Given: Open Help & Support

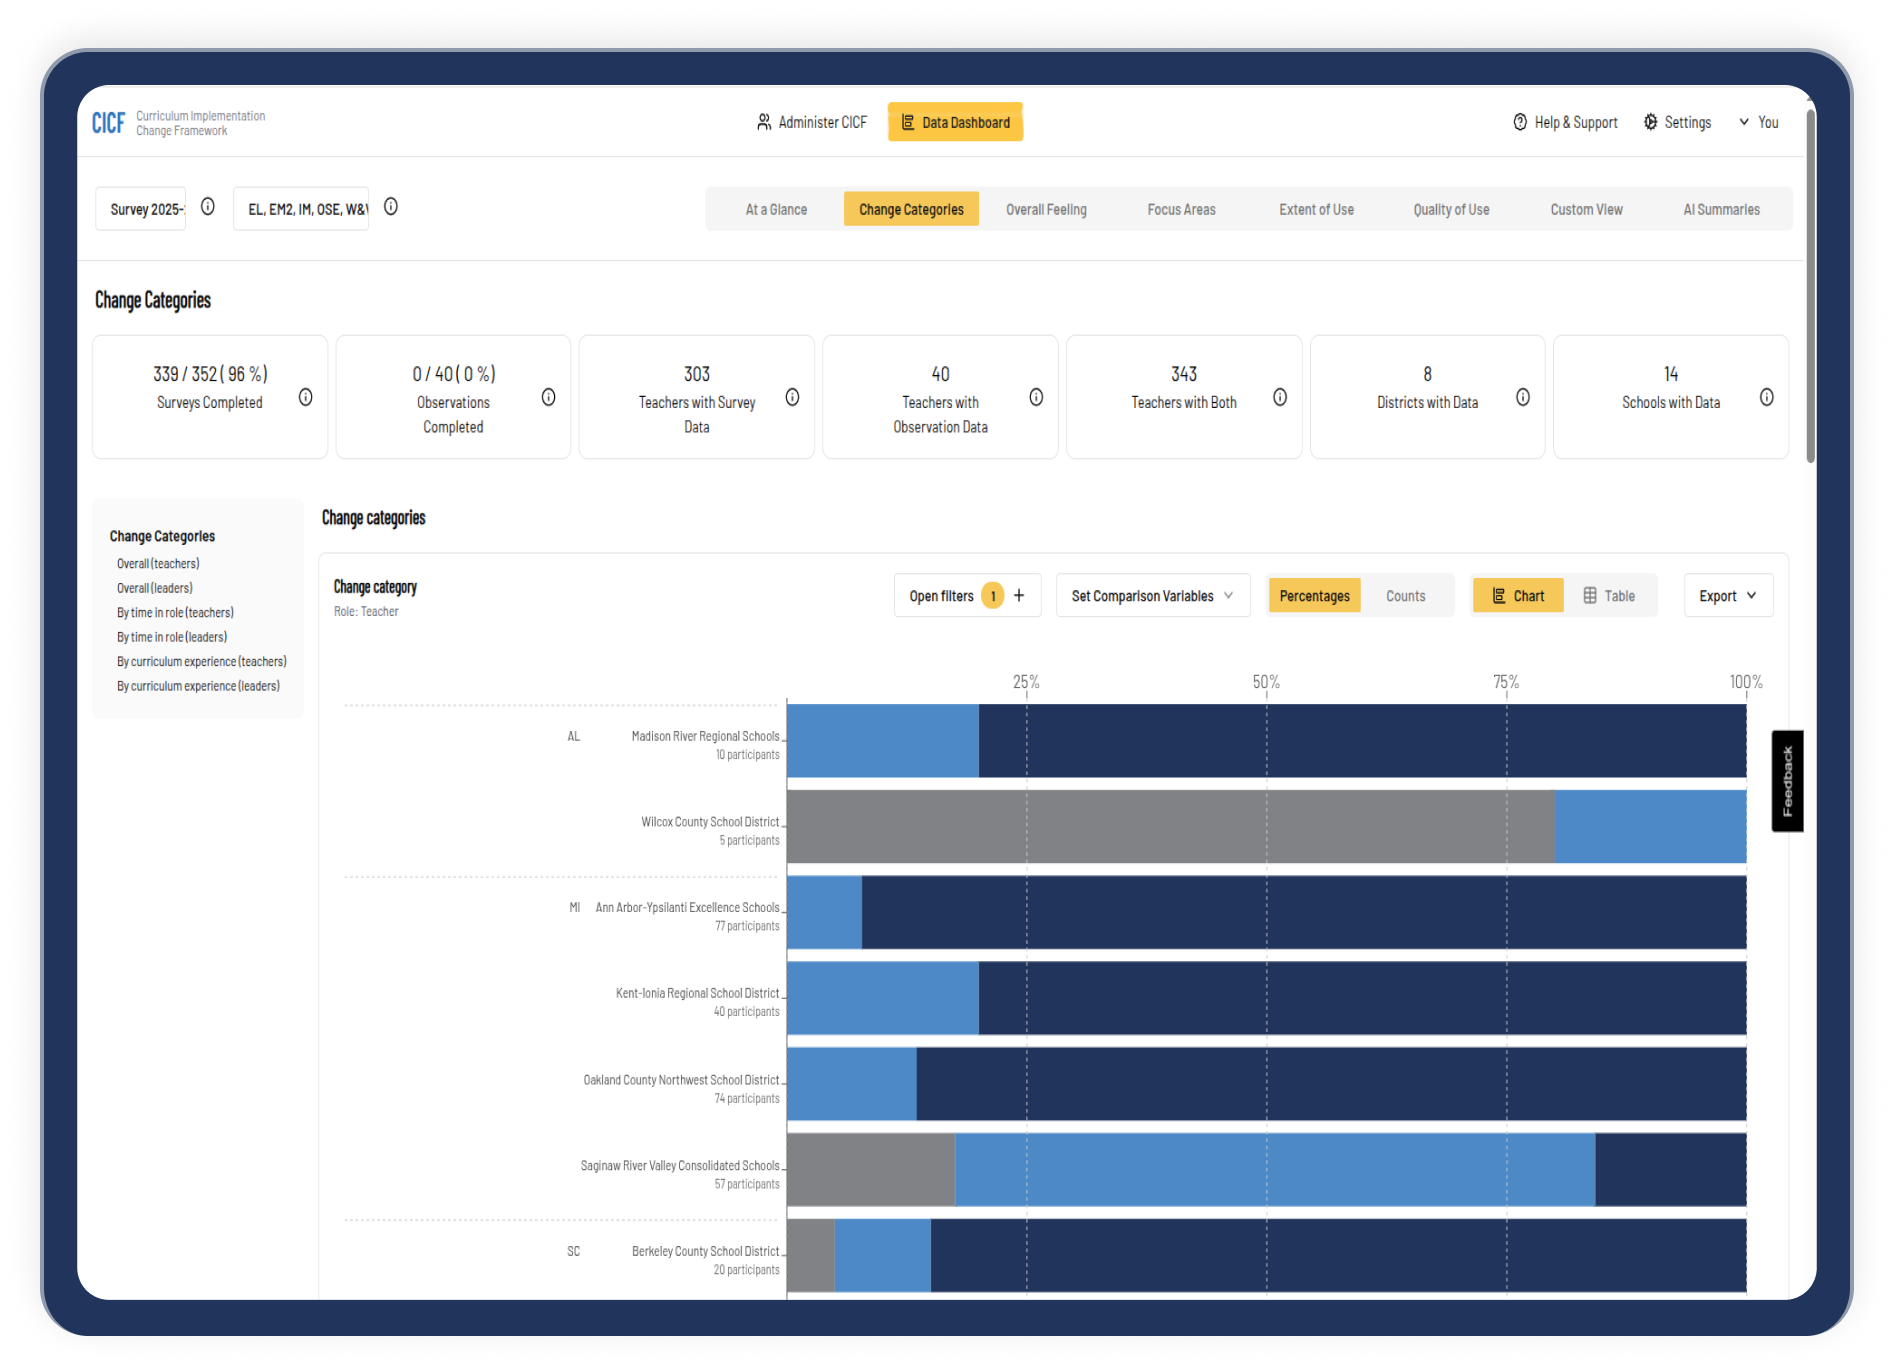Looking at the screenshot, I should coord(1565,122).
